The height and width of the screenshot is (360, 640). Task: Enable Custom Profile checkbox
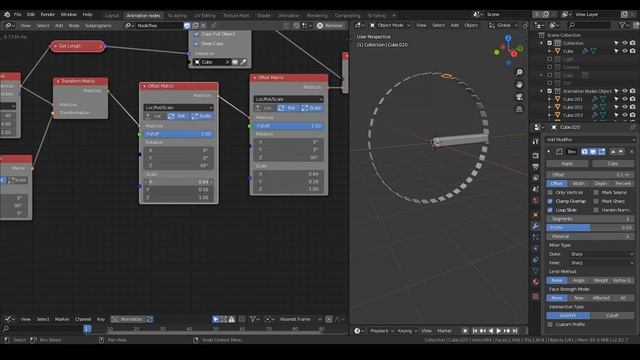pyautogui.click(x=550, y=324)
